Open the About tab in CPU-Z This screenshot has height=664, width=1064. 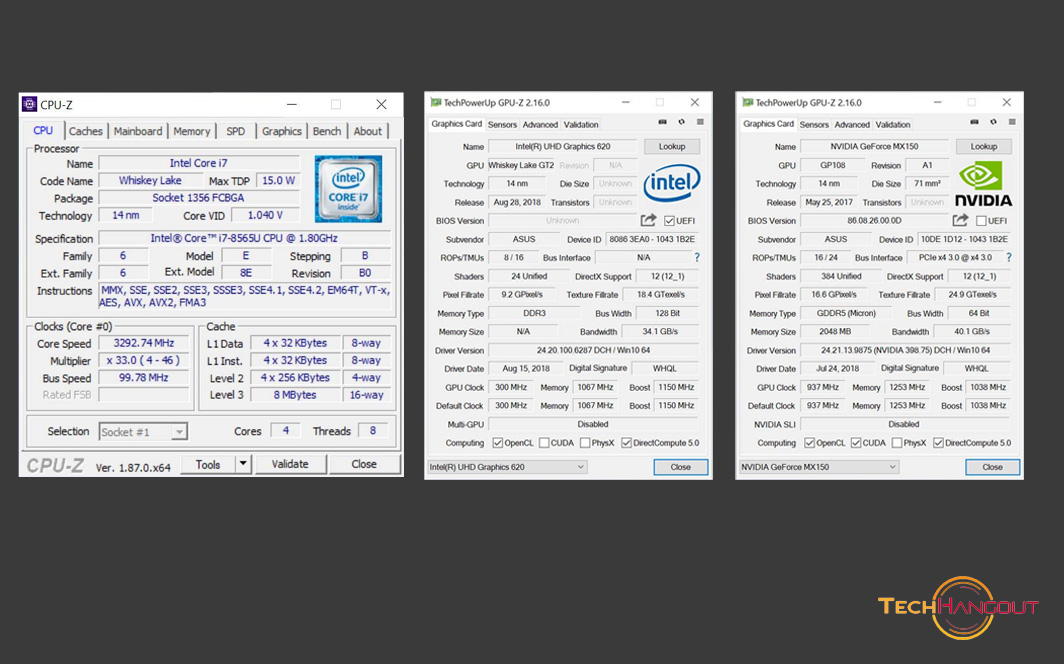tap(368, 131)
